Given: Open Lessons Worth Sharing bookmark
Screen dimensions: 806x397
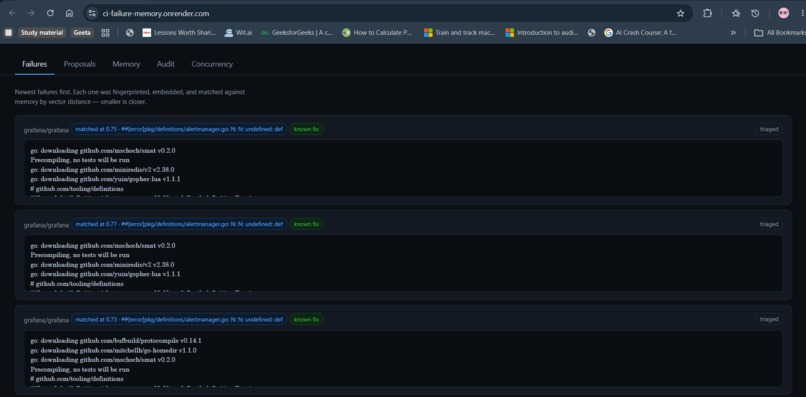Looking at the screenshot, I should [179, 32].
